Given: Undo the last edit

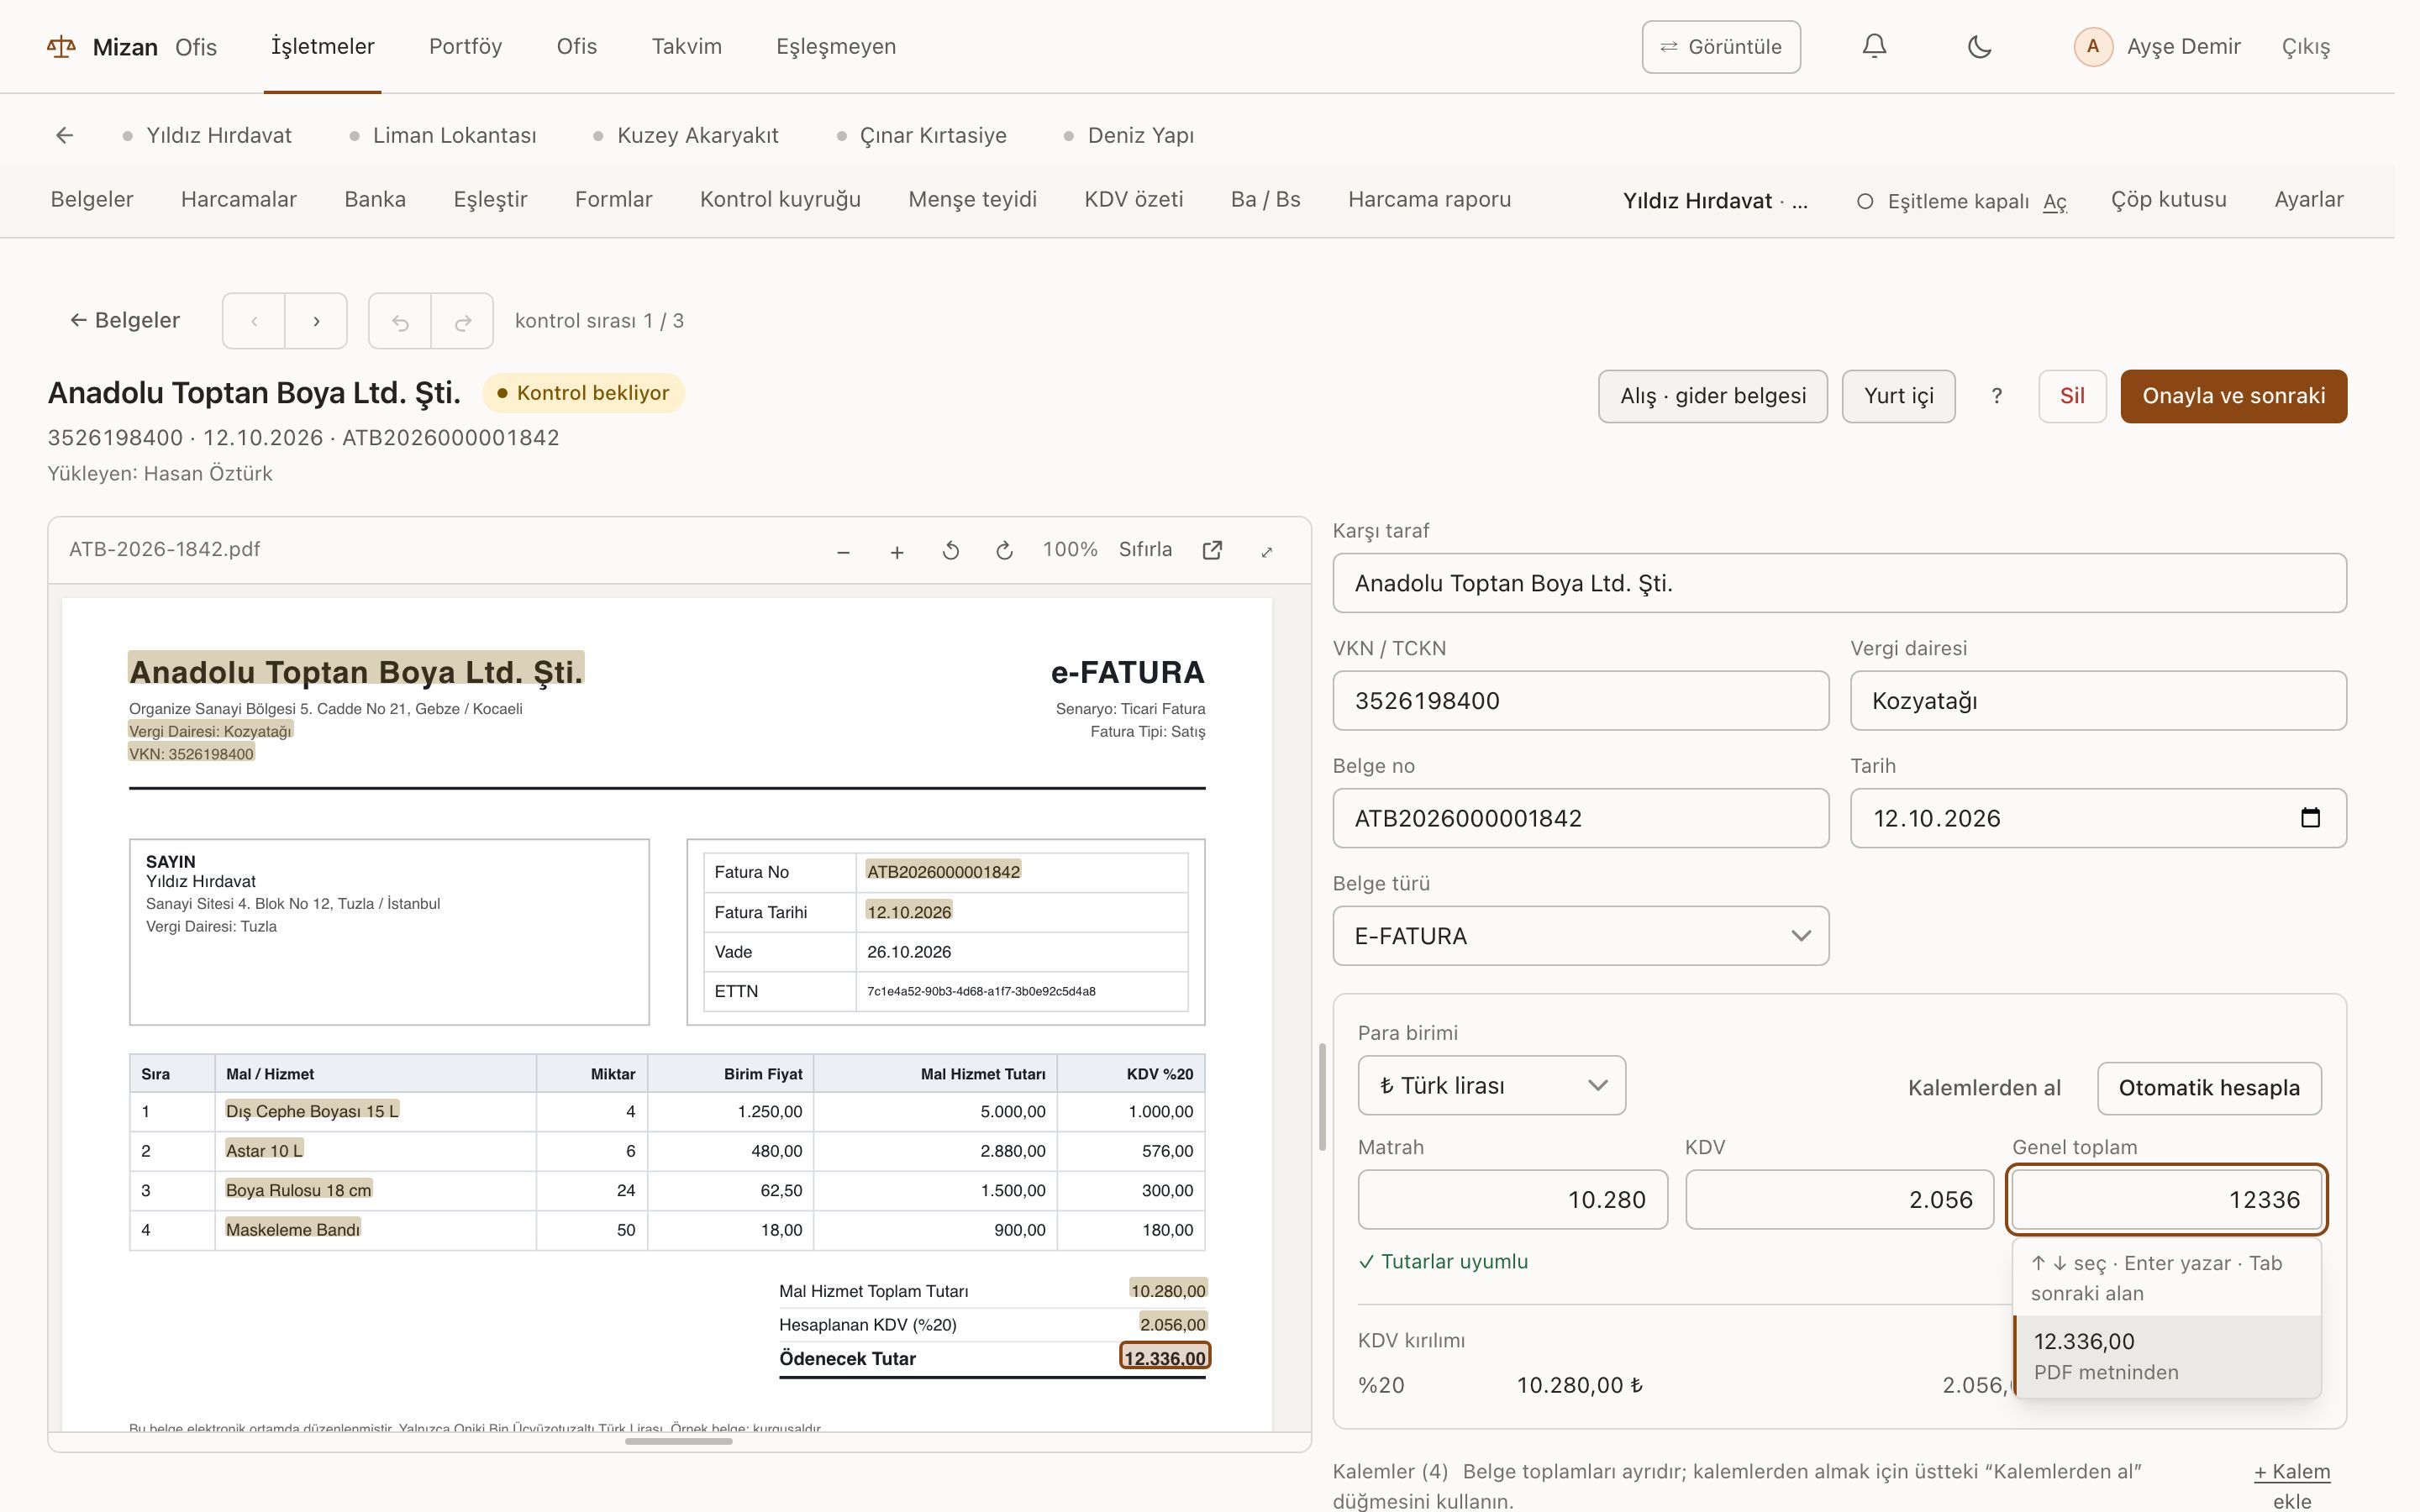Looking at the screenshot, I should [x=400, y=321].
